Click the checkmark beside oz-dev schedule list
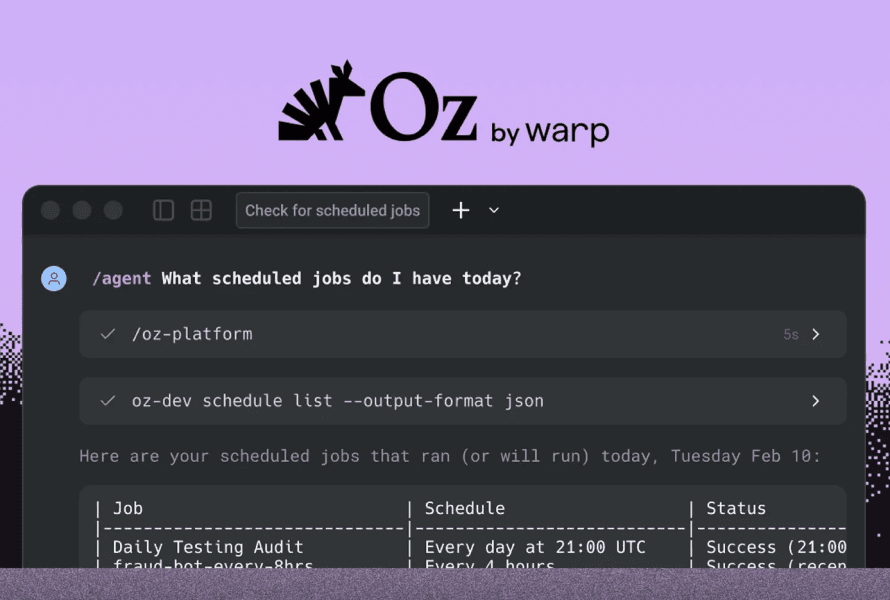The height and width of the screenshot is (600, 890). pos(108,401)
